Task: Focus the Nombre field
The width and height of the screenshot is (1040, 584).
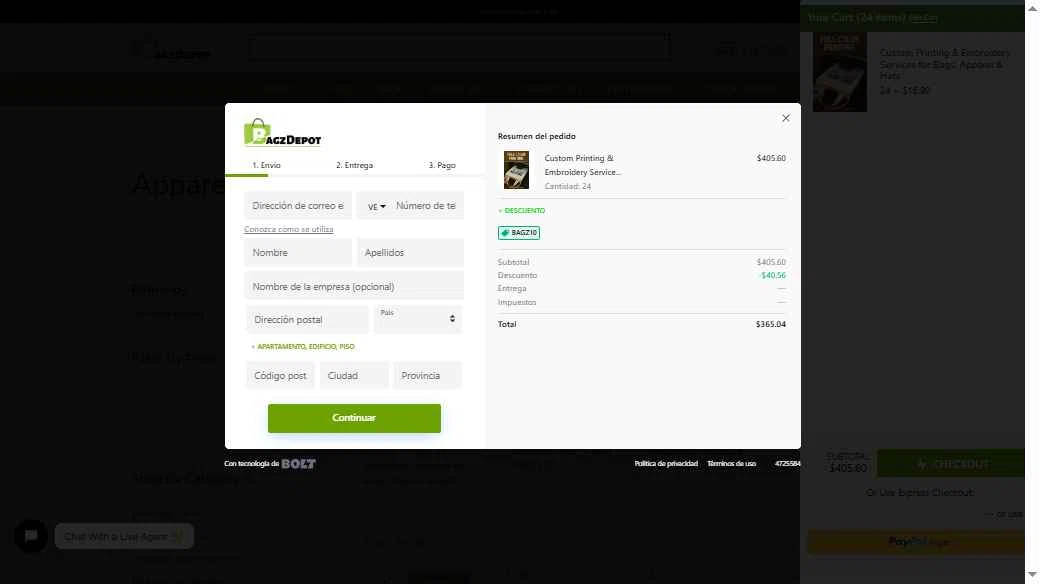Action: 298,253
